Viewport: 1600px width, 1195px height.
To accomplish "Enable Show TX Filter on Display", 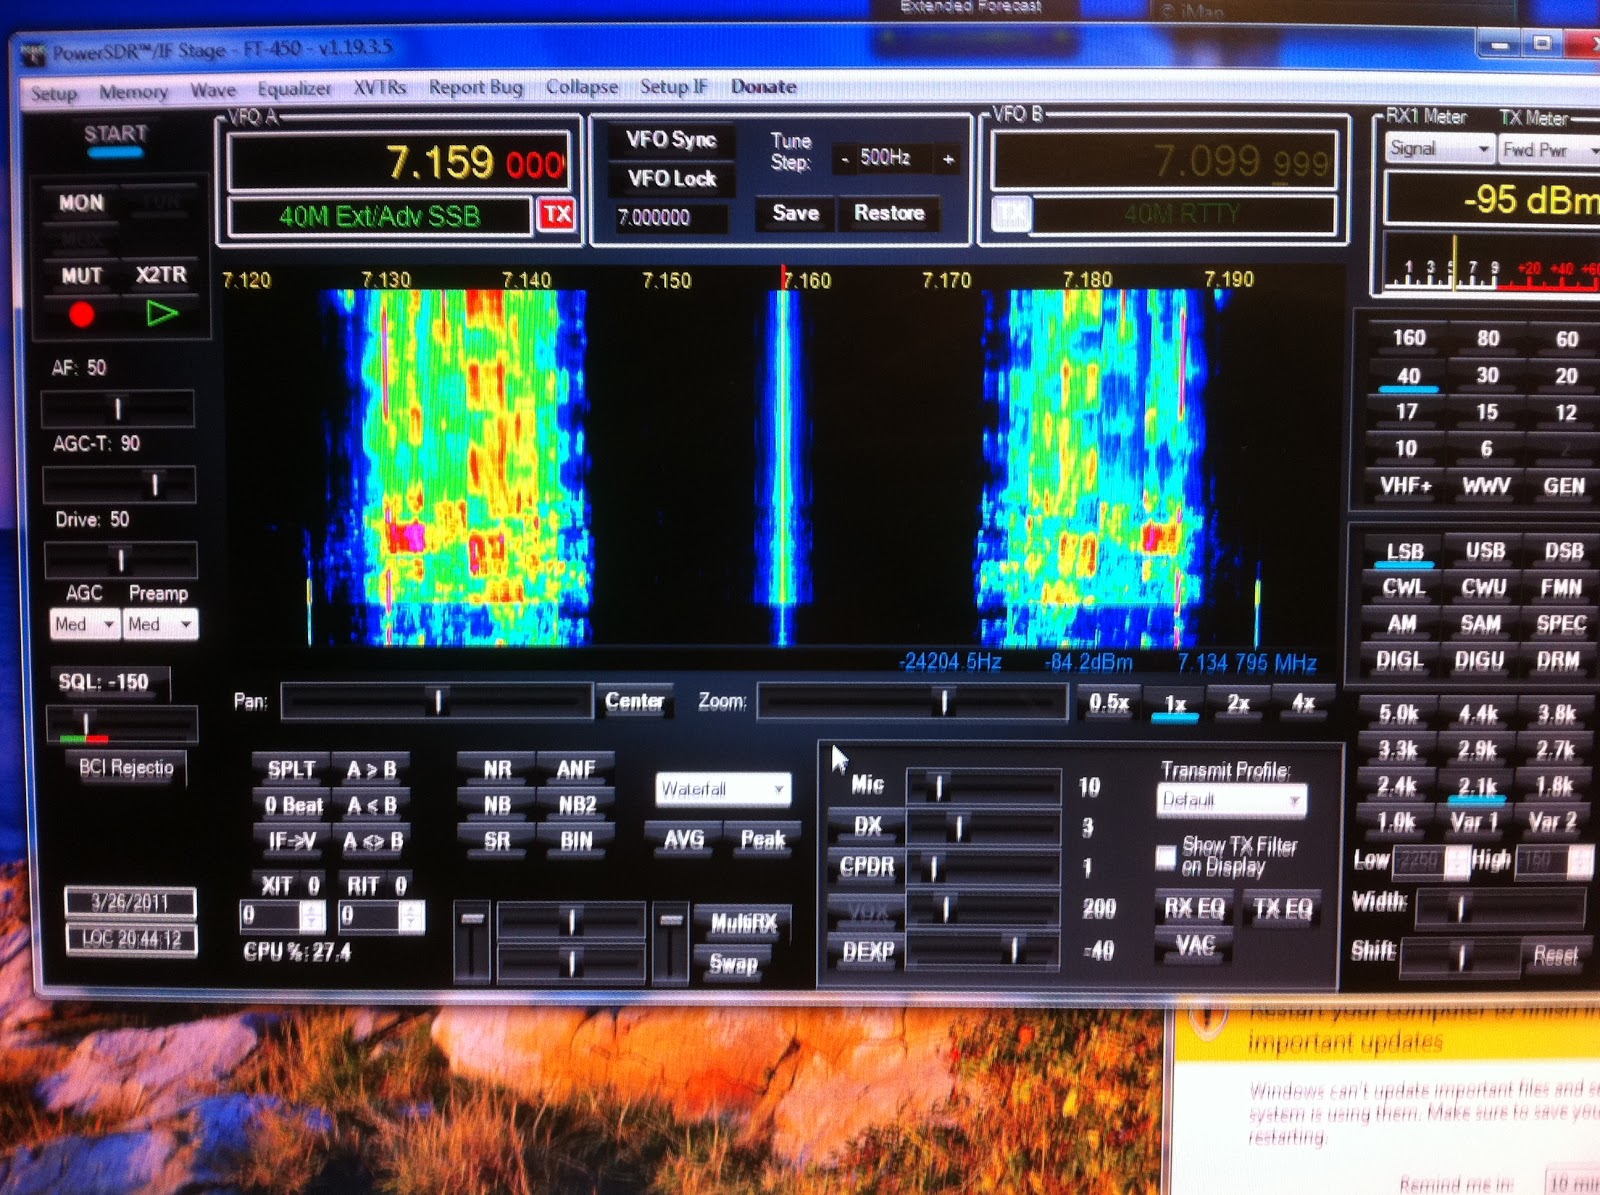I will 1166,856.
